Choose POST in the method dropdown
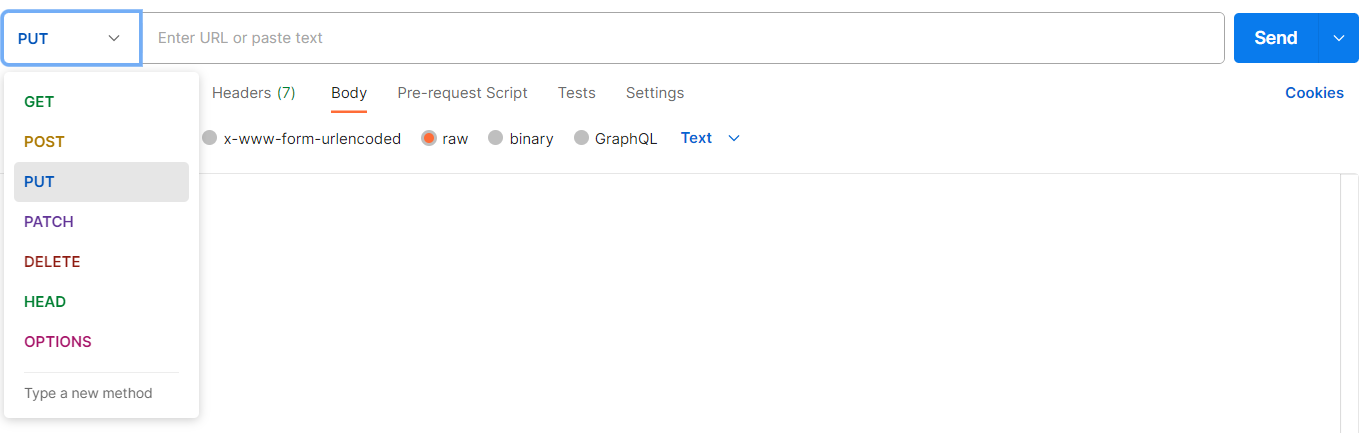 point(45,142)
